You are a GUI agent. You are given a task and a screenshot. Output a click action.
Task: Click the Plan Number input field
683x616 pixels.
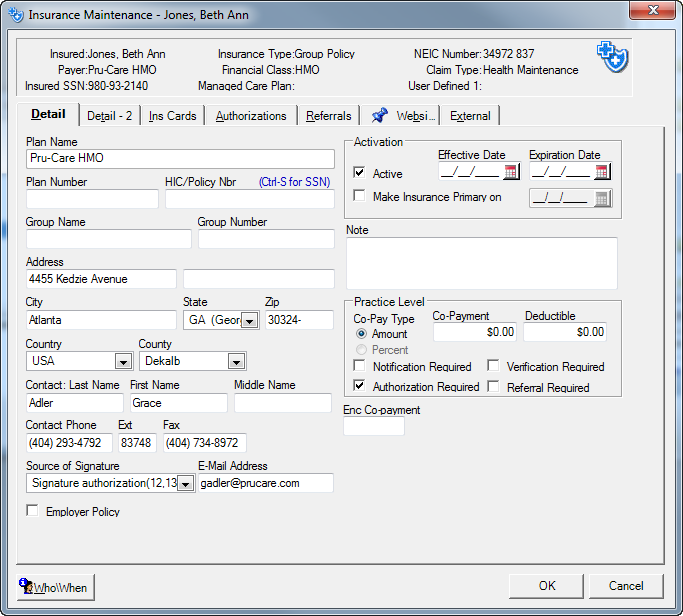tap(92, 199)
